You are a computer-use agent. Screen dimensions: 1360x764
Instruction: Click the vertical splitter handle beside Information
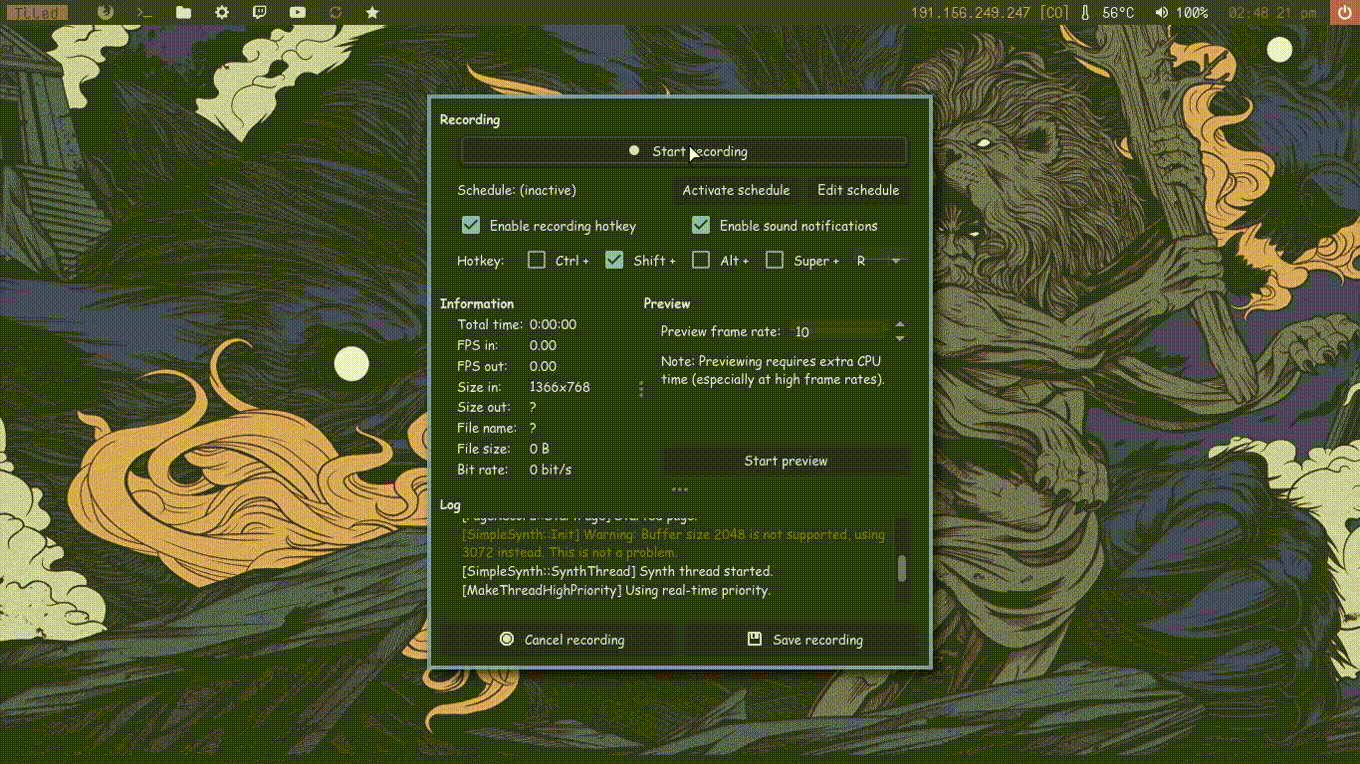pos(641,388)
